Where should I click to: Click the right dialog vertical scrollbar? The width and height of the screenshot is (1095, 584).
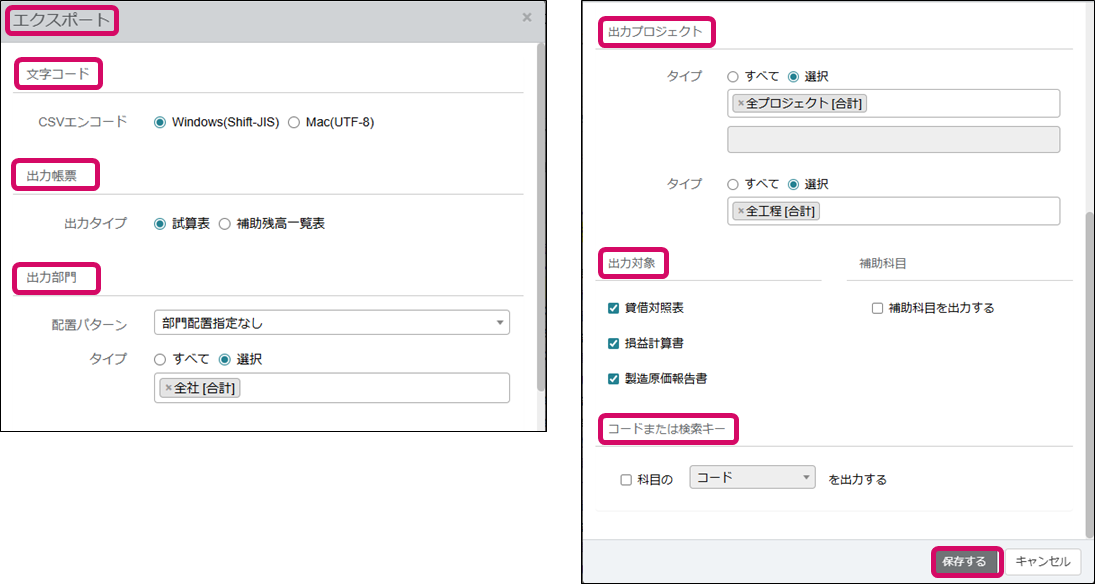point(1089,370)
